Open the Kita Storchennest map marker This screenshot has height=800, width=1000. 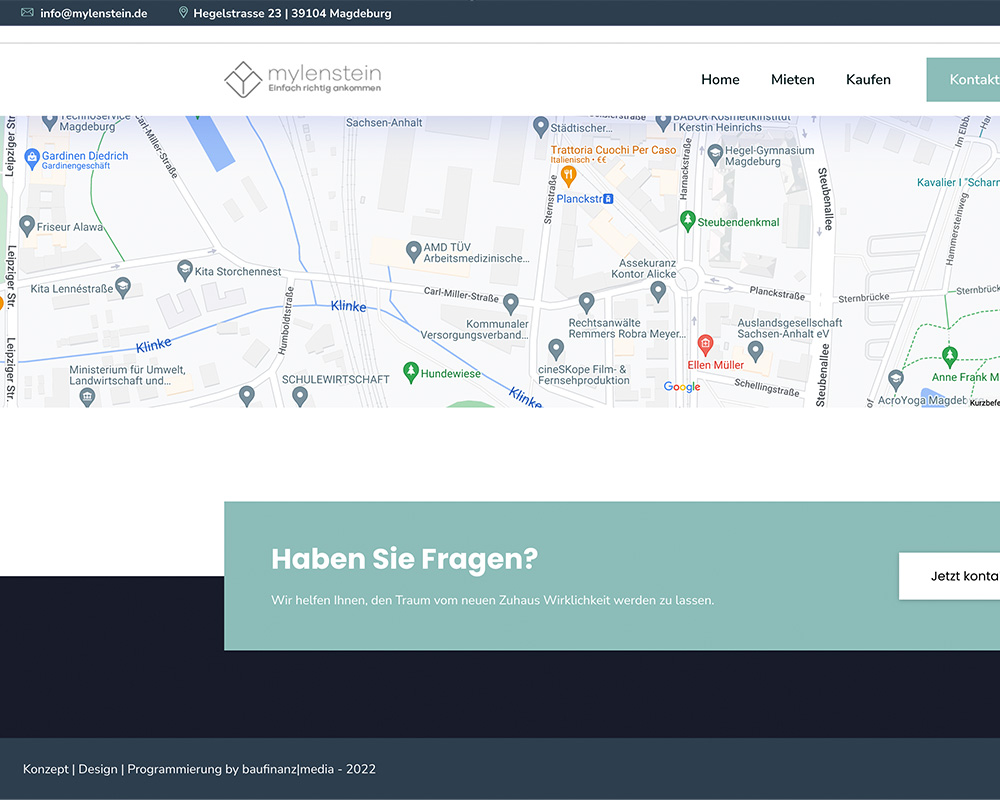185,270
